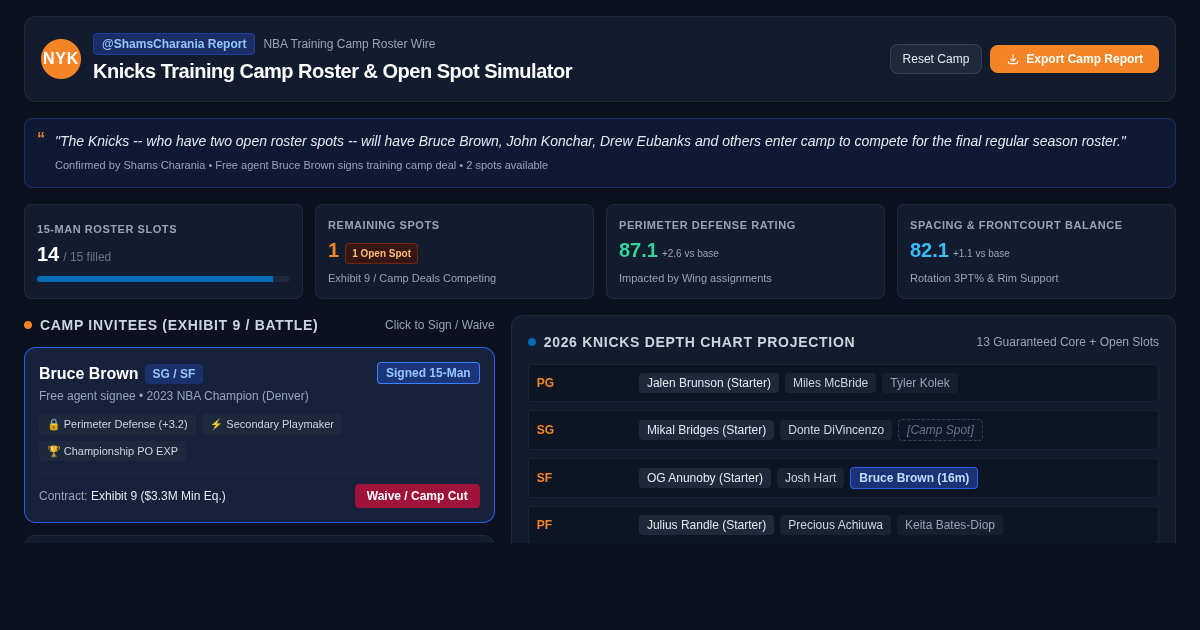The image size is (1200, 630).
Task: Click the 1 Open Spot badge
Action: click(x=381, y=253)
